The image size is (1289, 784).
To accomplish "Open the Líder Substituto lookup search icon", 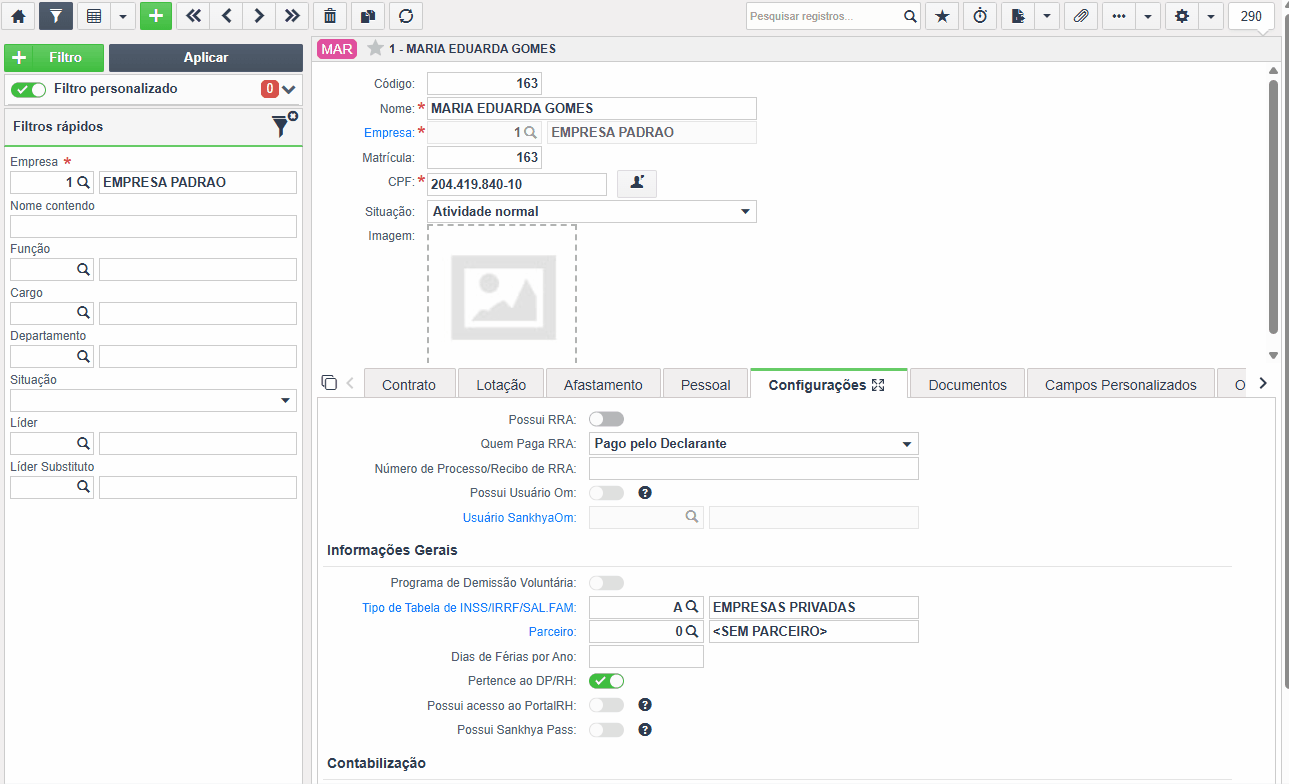I will click(84, 487).
